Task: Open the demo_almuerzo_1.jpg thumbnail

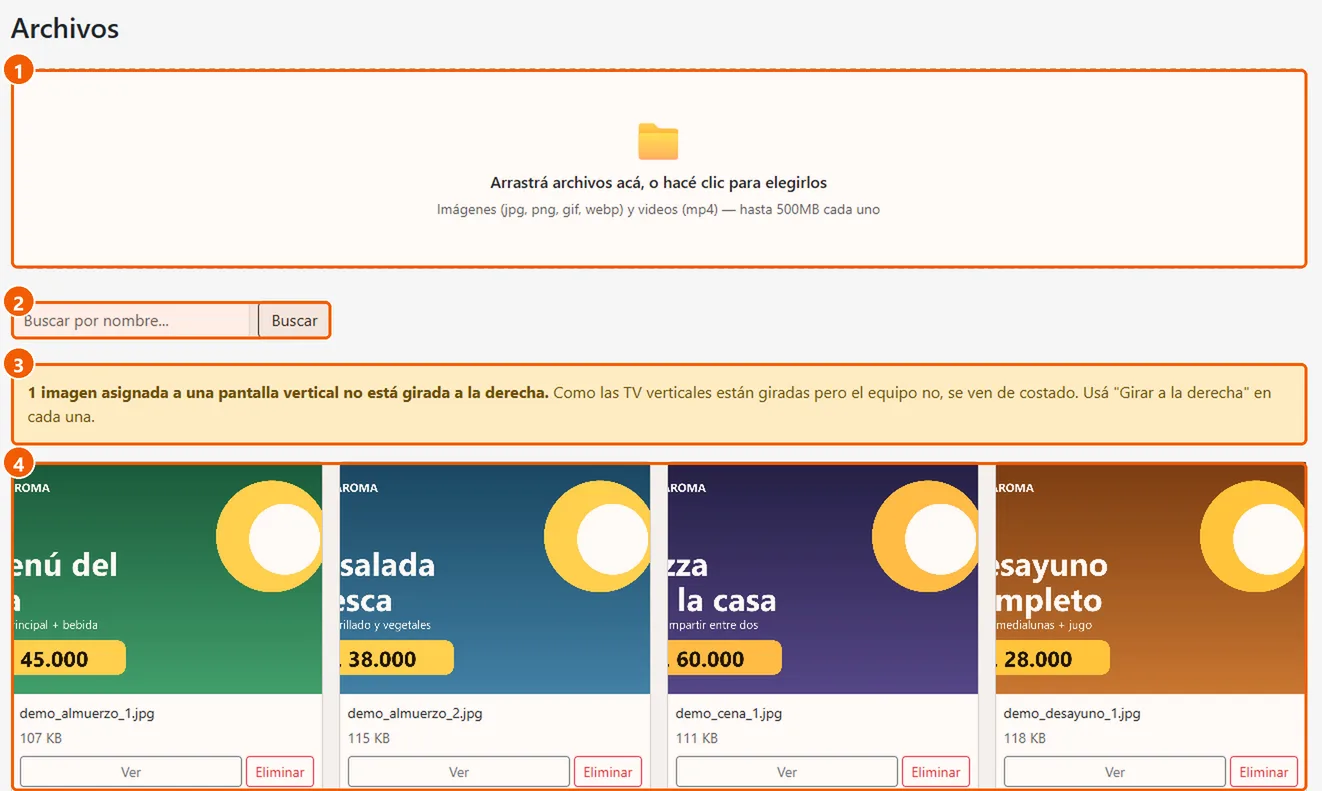Action: pos(167,579)
